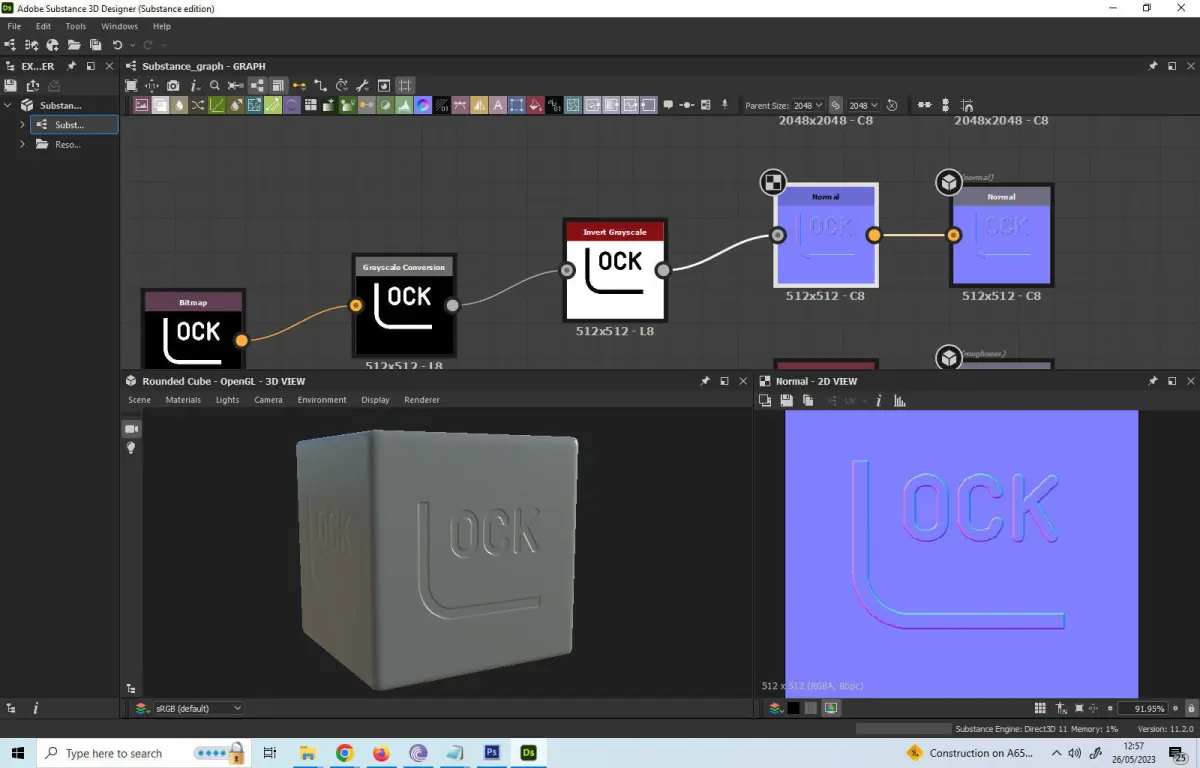Open the channel layers dropdown in 2D view
The height and width of the screenshot is (768, 1200).
(x=775, y=708)
